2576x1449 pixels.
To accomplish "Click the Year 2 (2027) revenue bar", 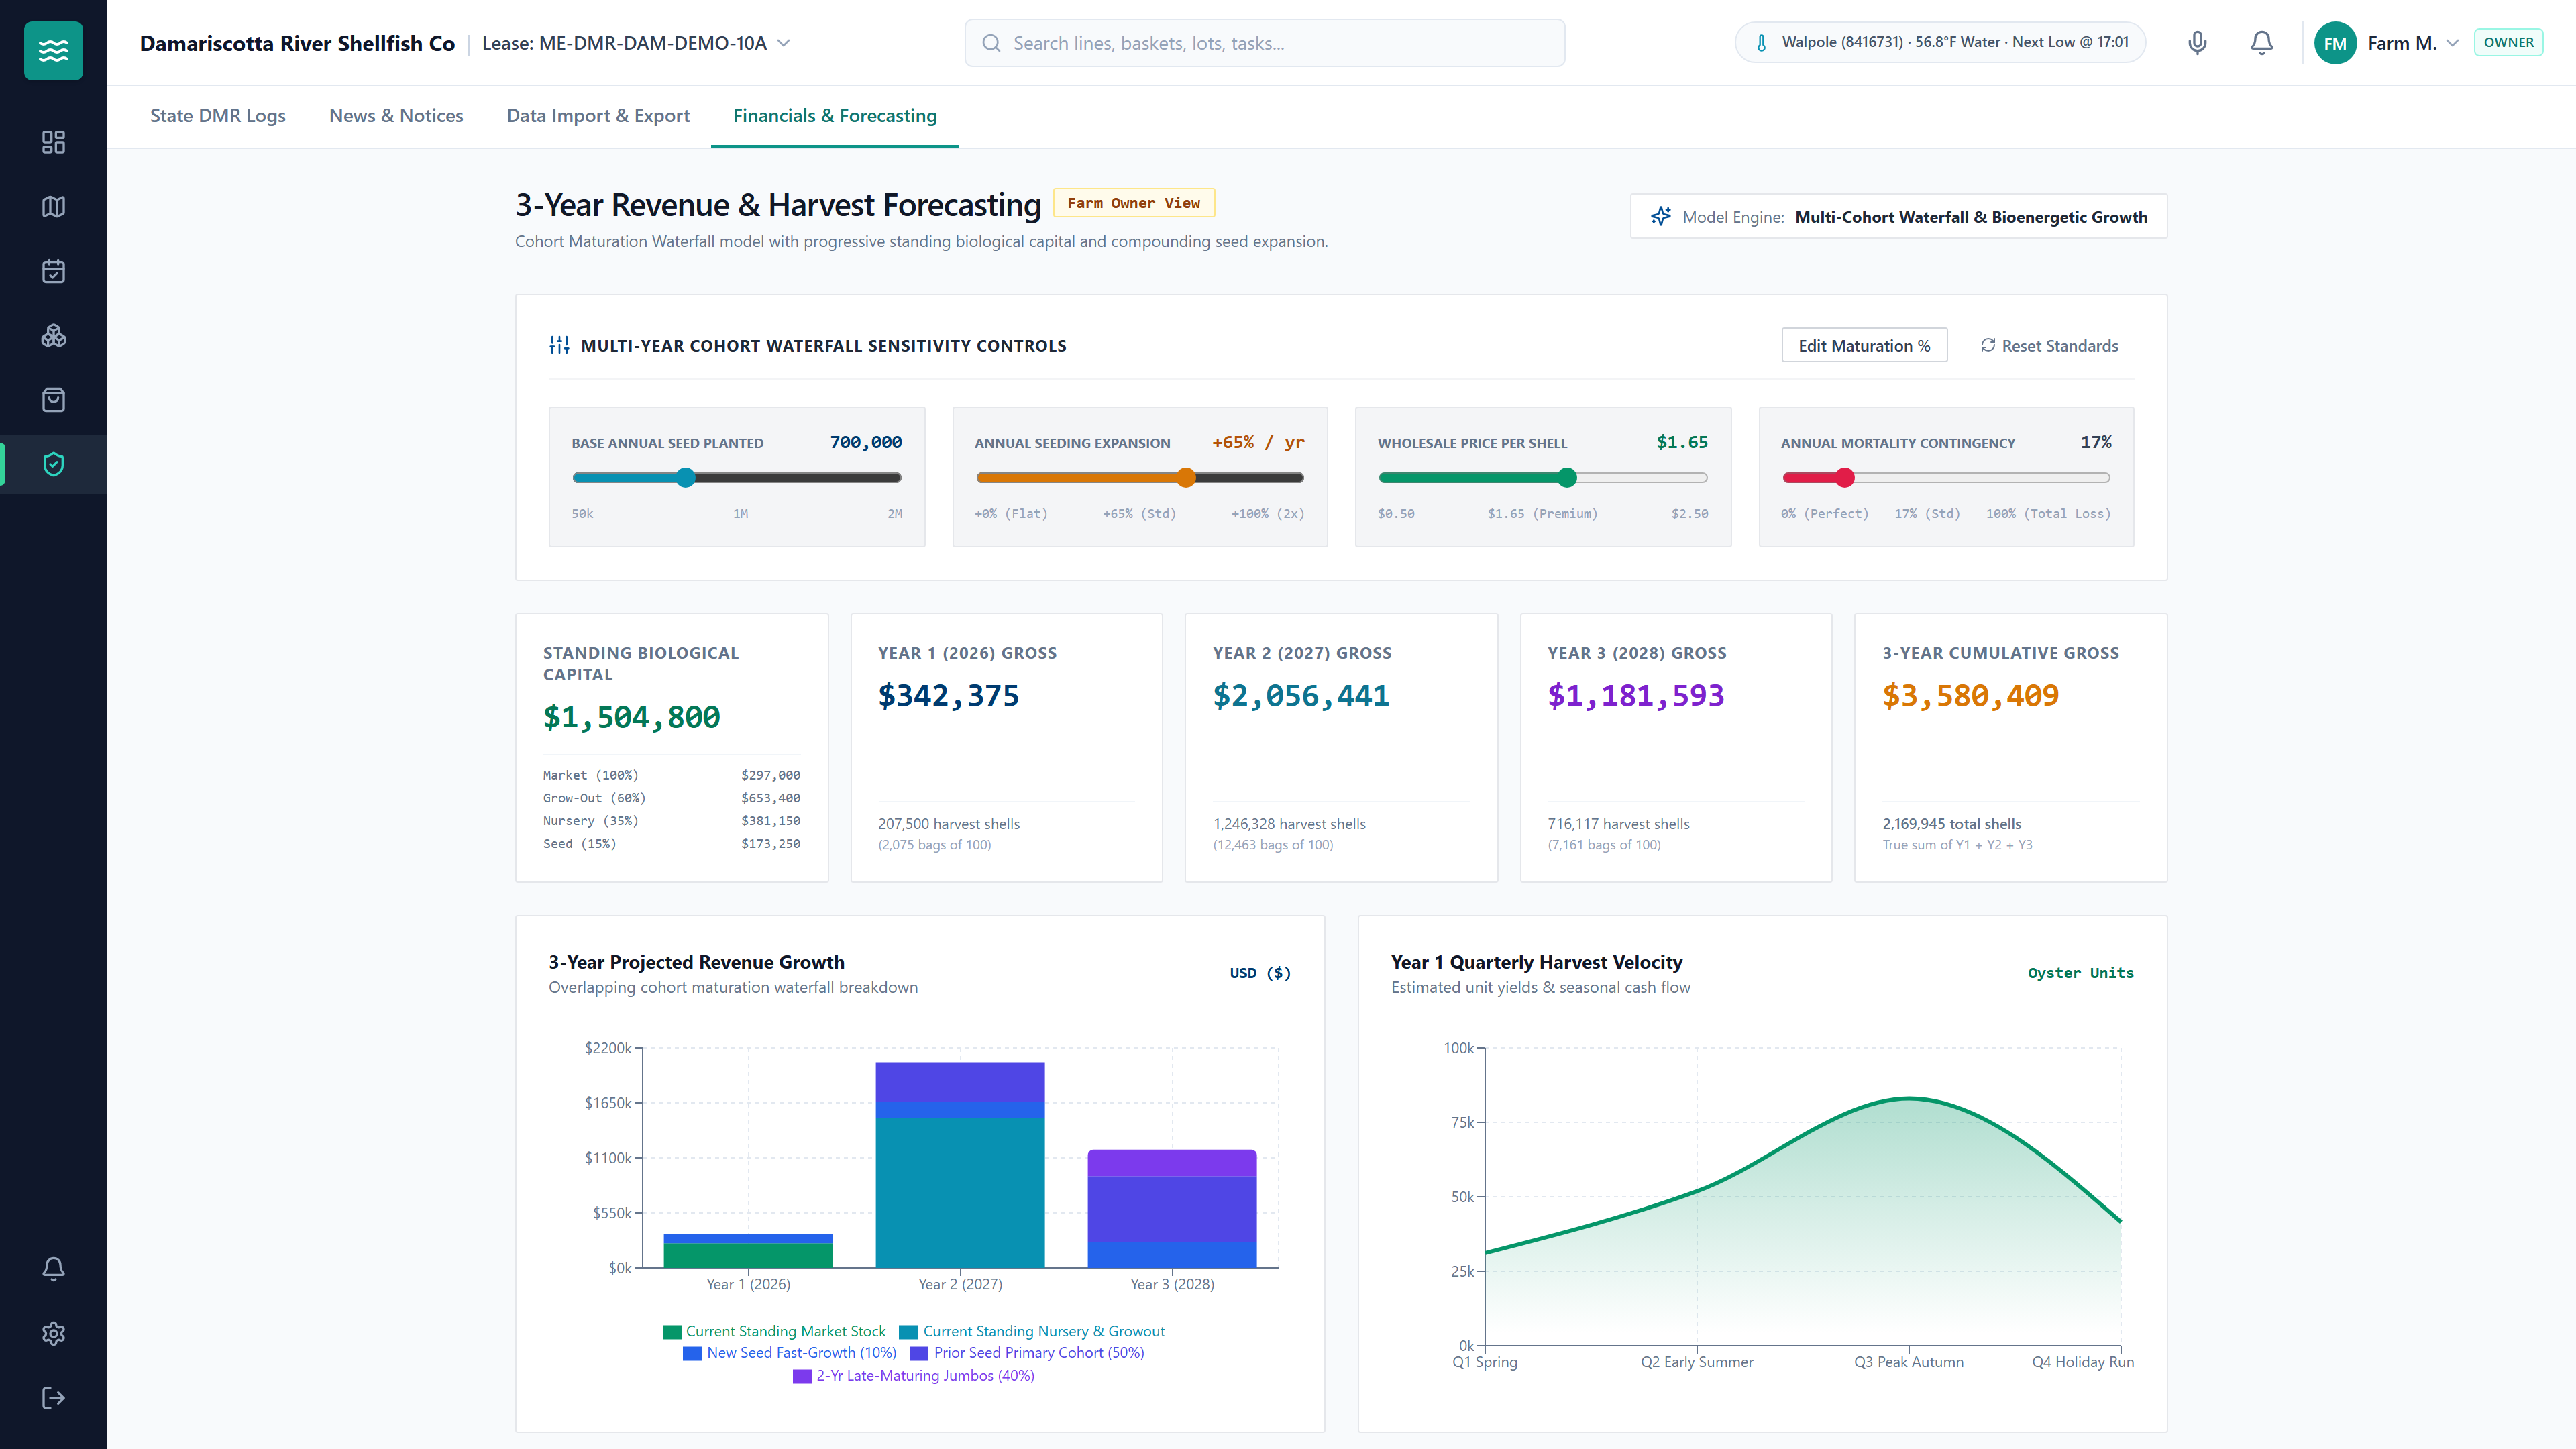I will (960, 1164).
